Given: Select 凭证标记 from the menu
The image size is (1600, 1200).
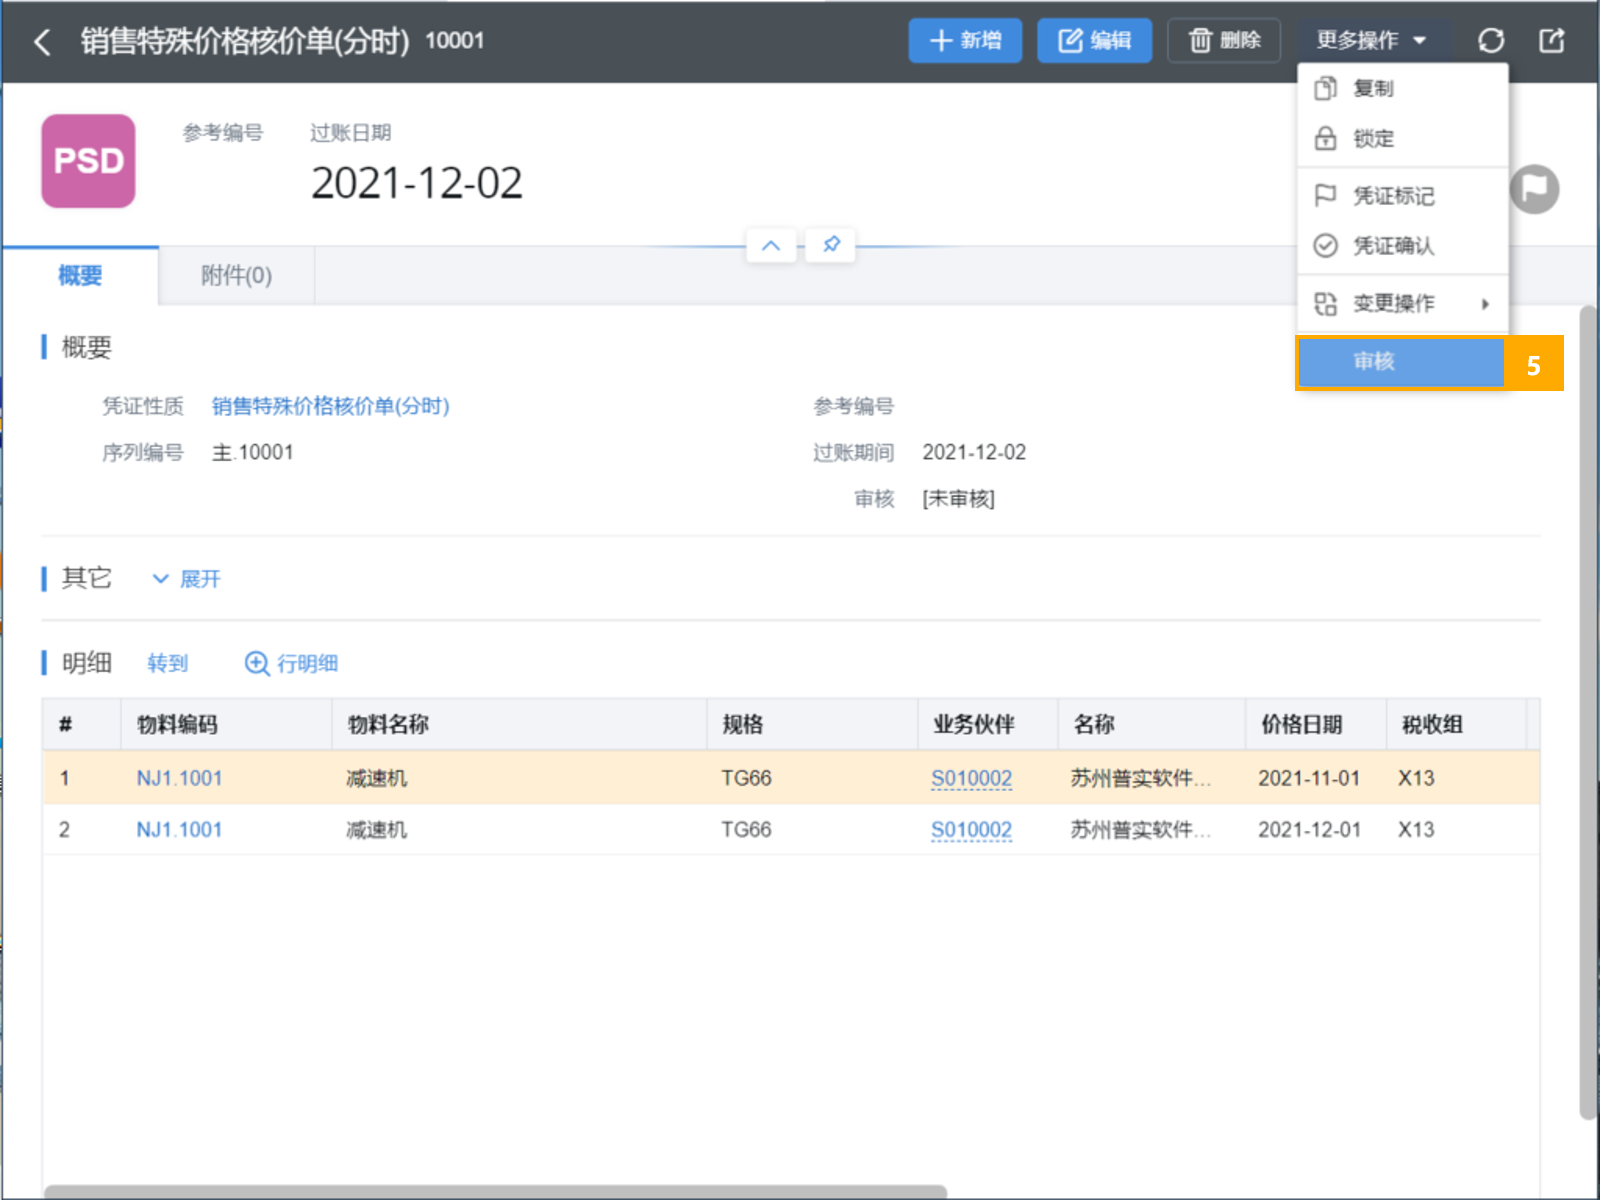Looking at the screenshot, I should (1402, 196).
